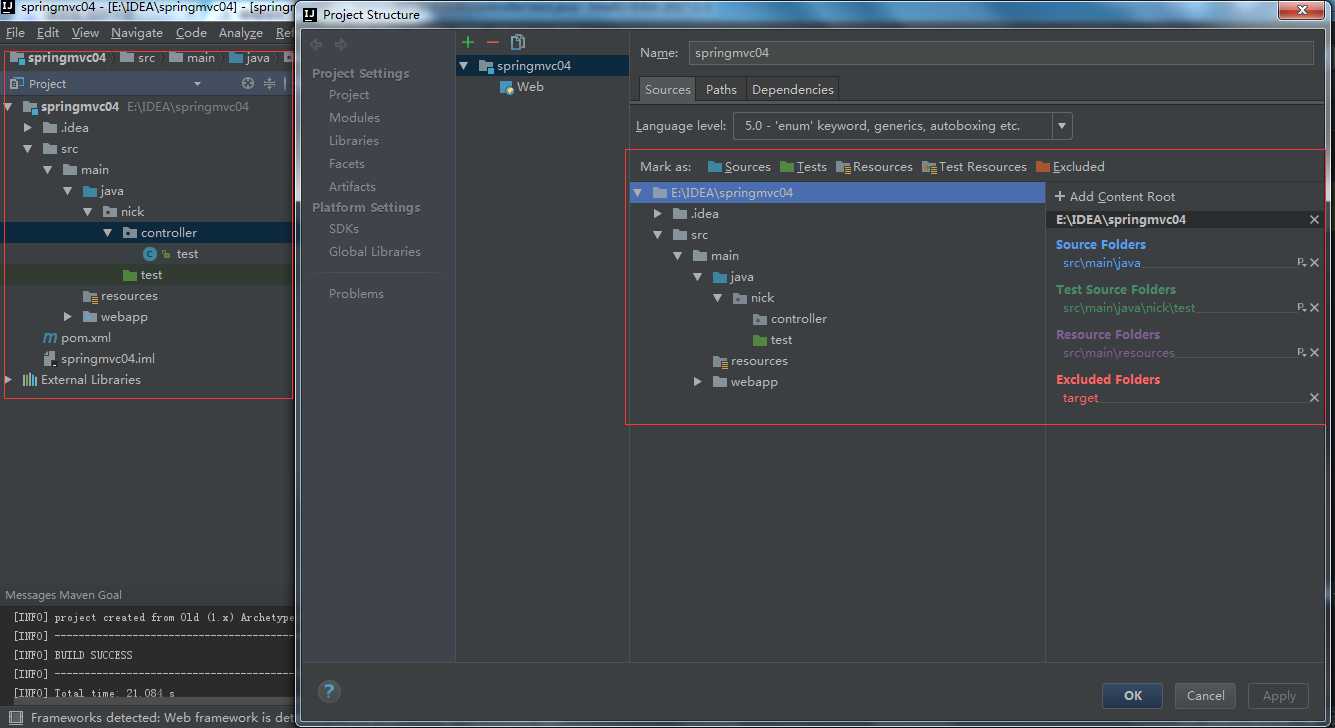Image resolution: width=1335 pixels, height=728 pixels.
Task: Select springmvc04.iml in the Project tree
Action: click(x=98, y=359)
